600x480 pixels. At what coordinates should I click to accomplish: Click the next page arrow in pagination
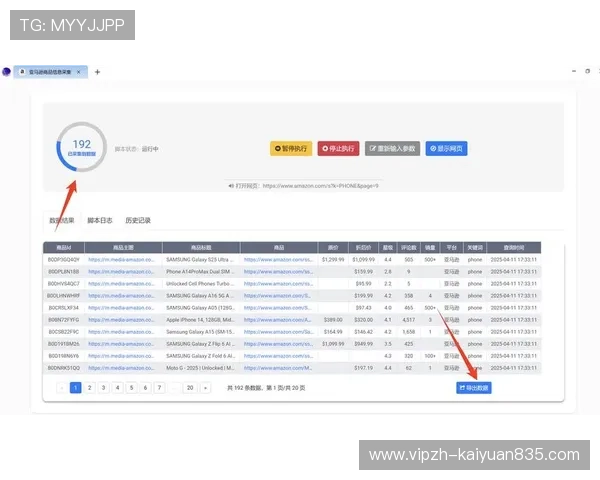[206, 387]
